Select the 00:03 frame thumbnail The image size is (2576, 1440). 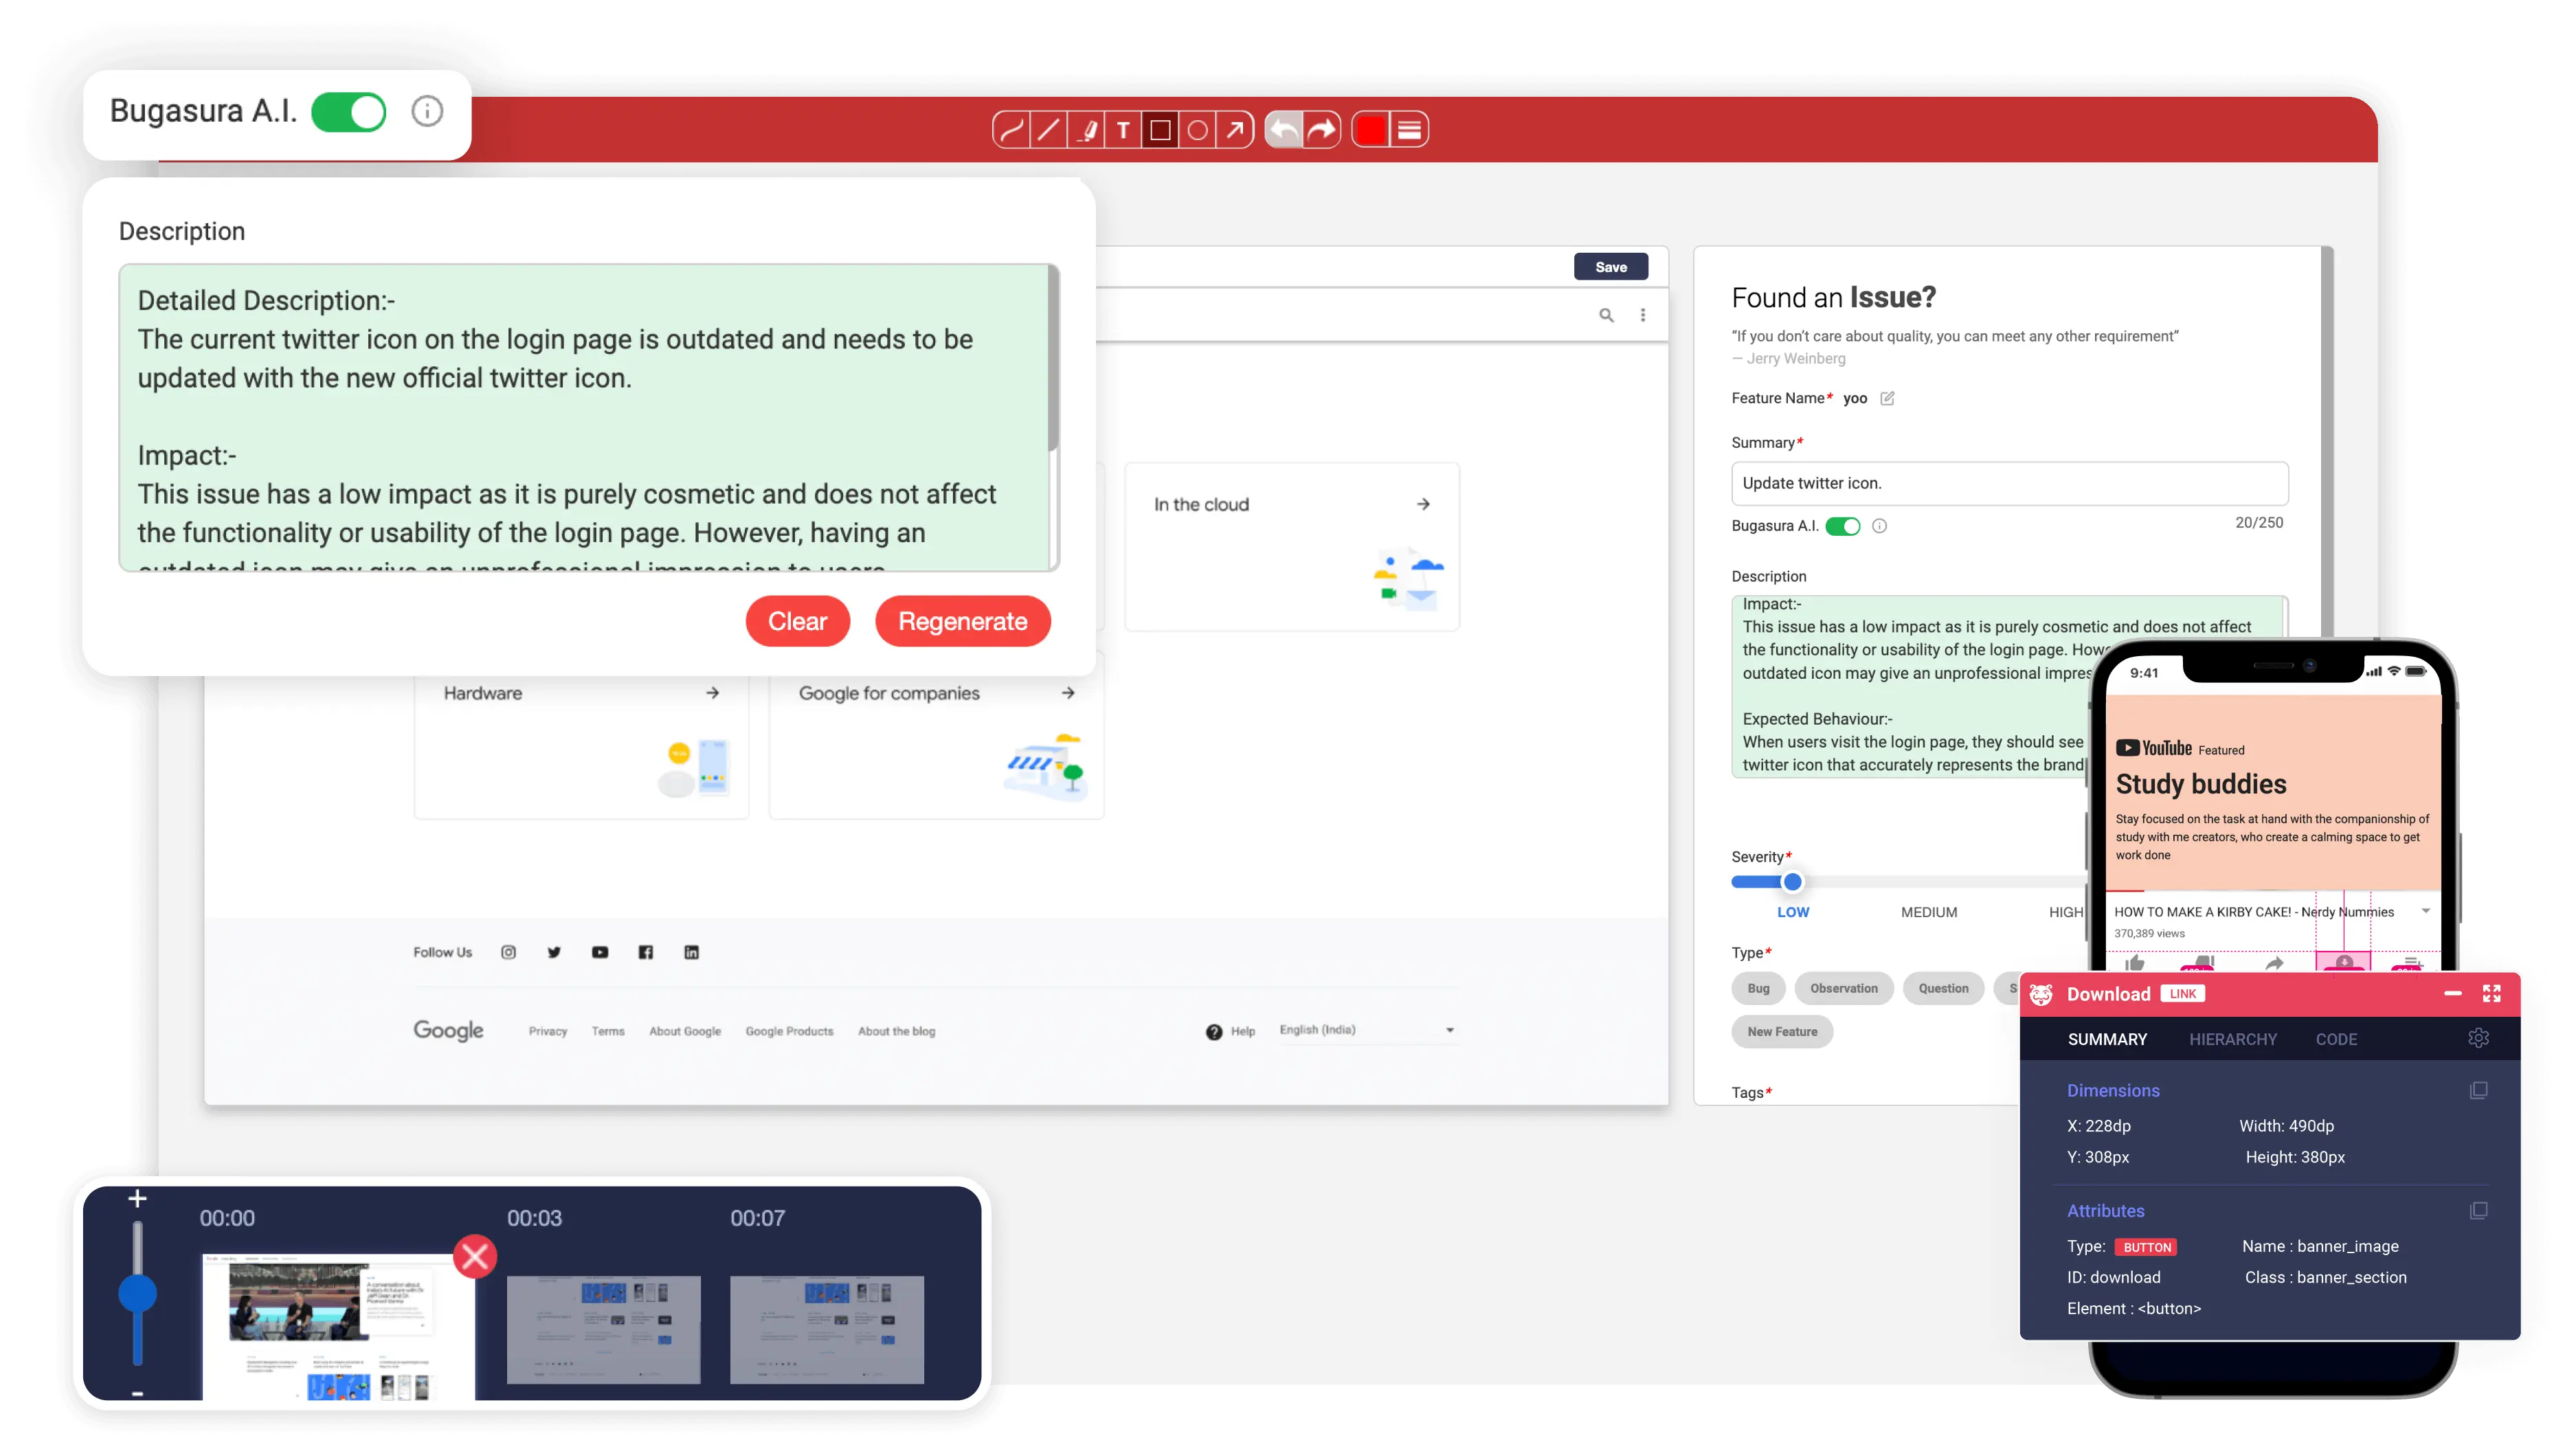(603, 1329)
